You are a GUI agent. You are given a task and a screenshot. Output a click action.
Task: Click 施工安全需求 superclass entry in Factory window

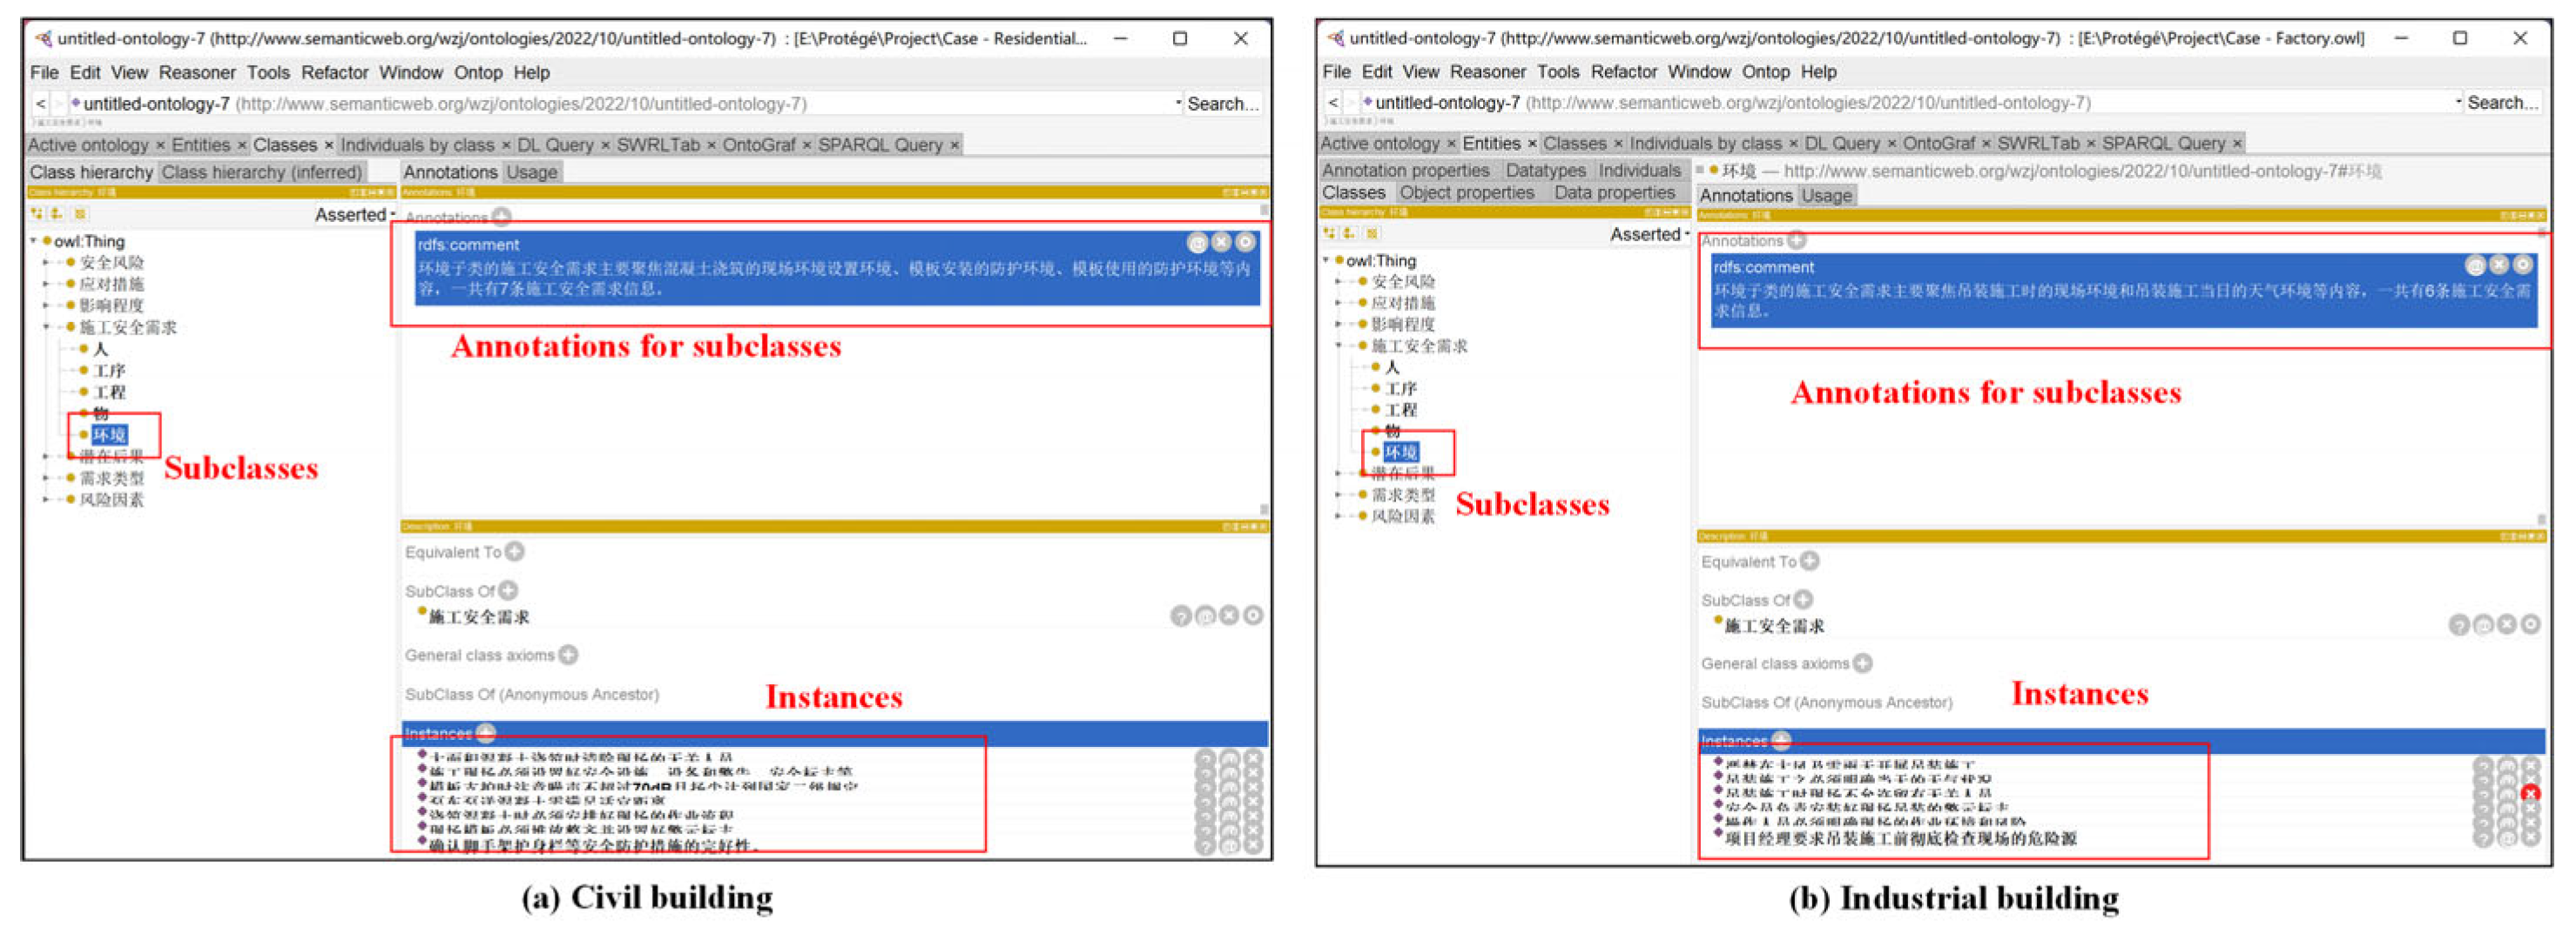click(x=1773, y=626)
